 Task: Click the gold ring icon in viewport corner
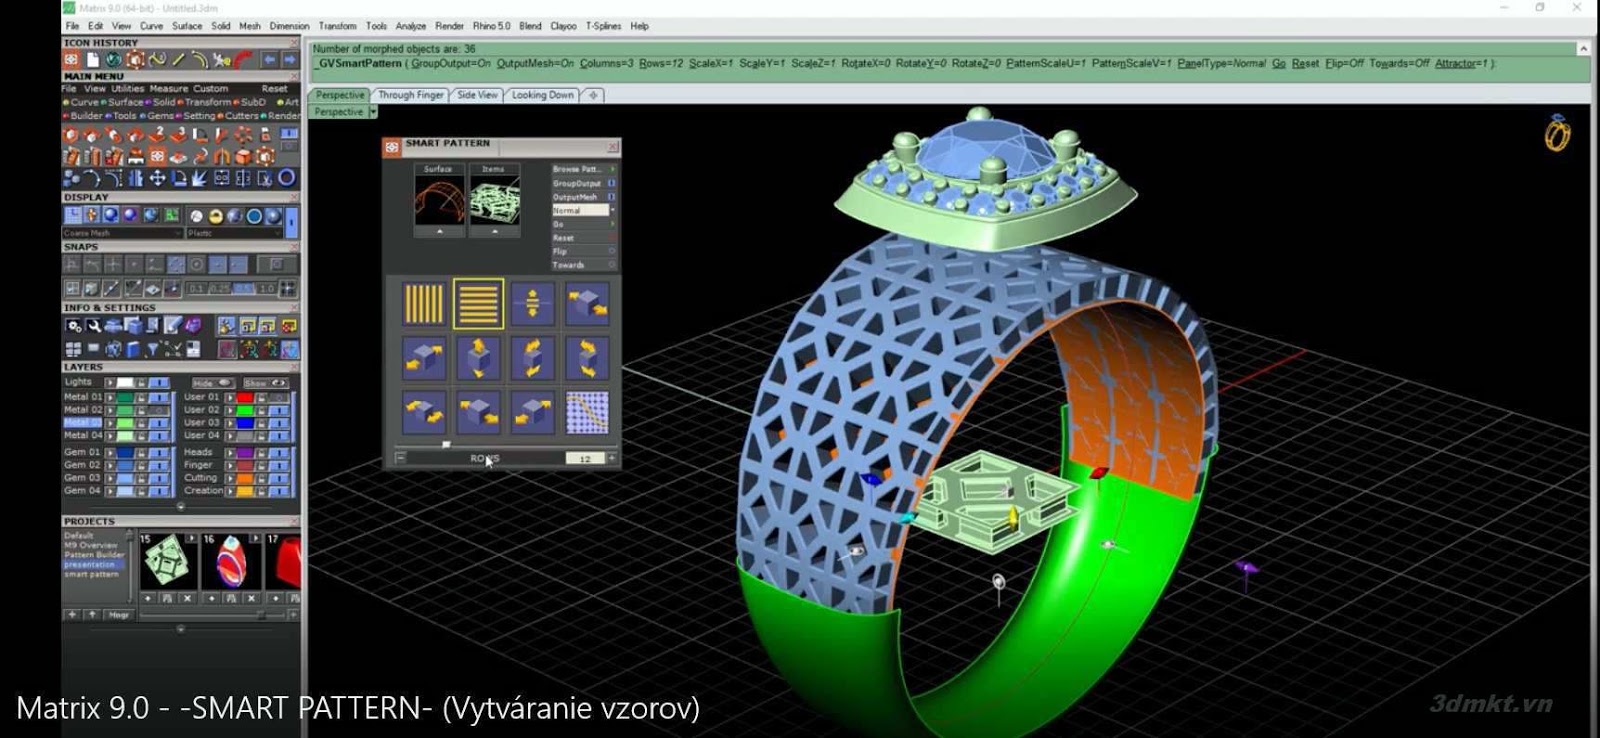(x=1557, y=133)
